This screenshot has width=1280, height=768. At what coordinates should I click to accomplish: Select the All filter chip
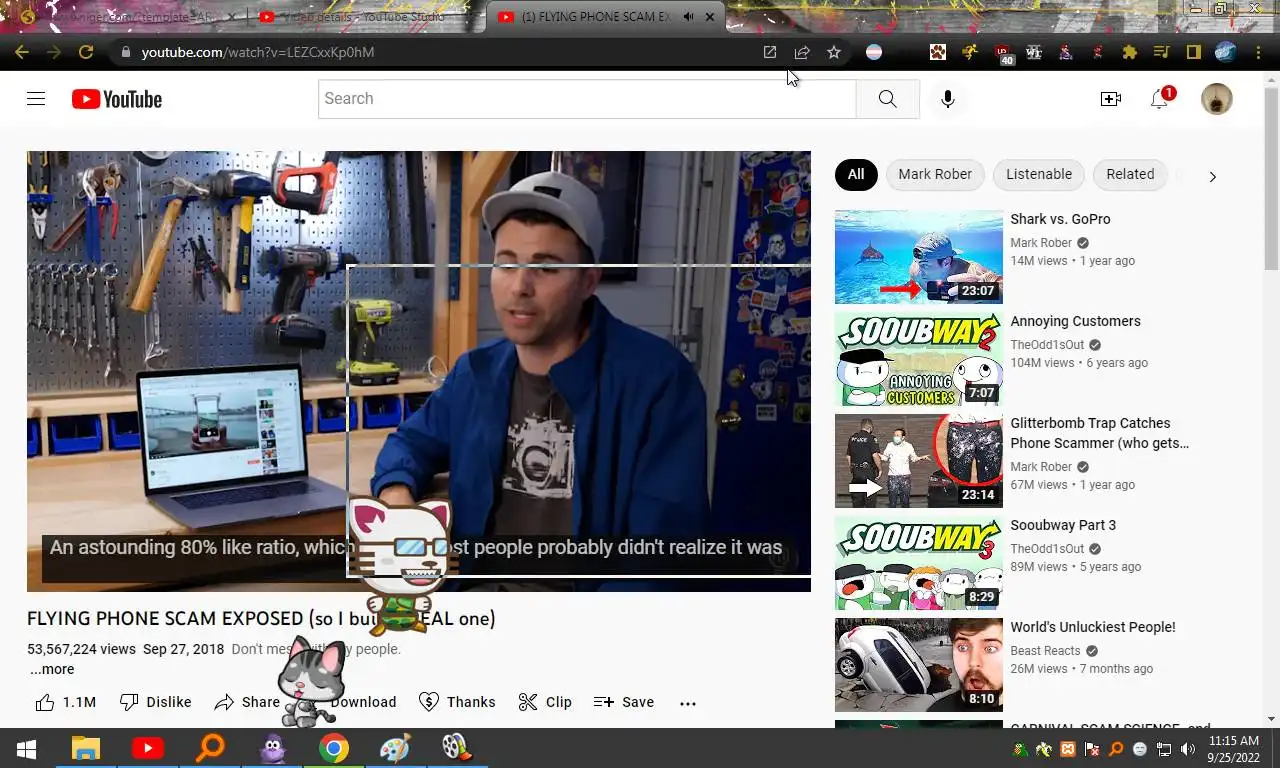(x=856, y=174)
